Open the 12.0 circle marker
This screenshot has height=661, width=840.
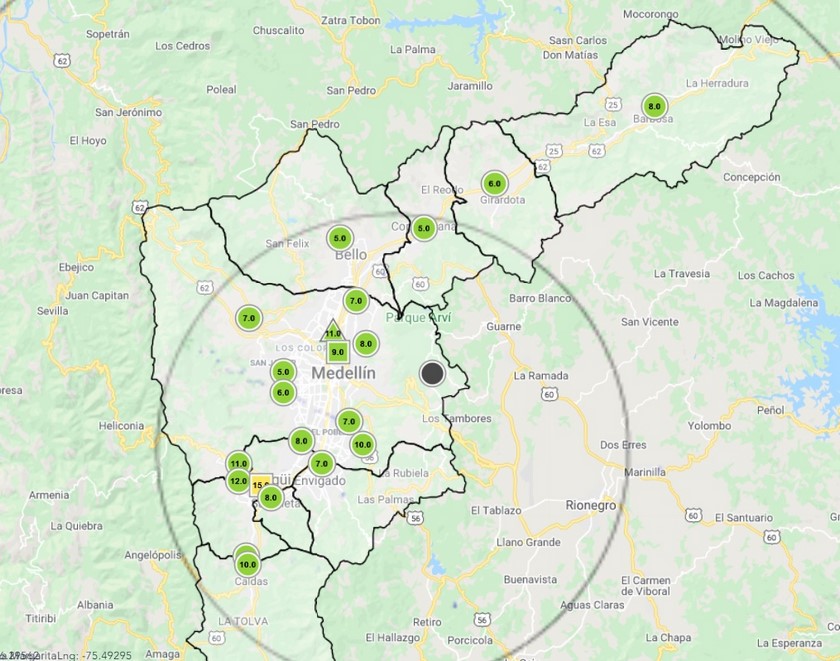[x=238, y=481]
